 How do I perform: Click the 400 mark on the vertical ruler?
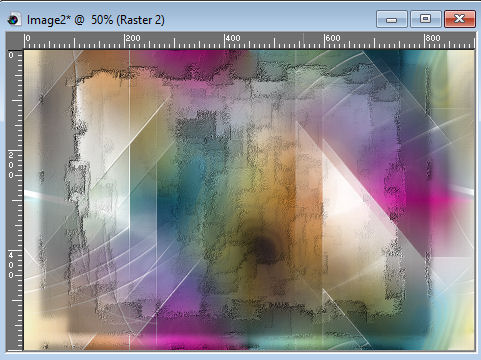point(11,265)
